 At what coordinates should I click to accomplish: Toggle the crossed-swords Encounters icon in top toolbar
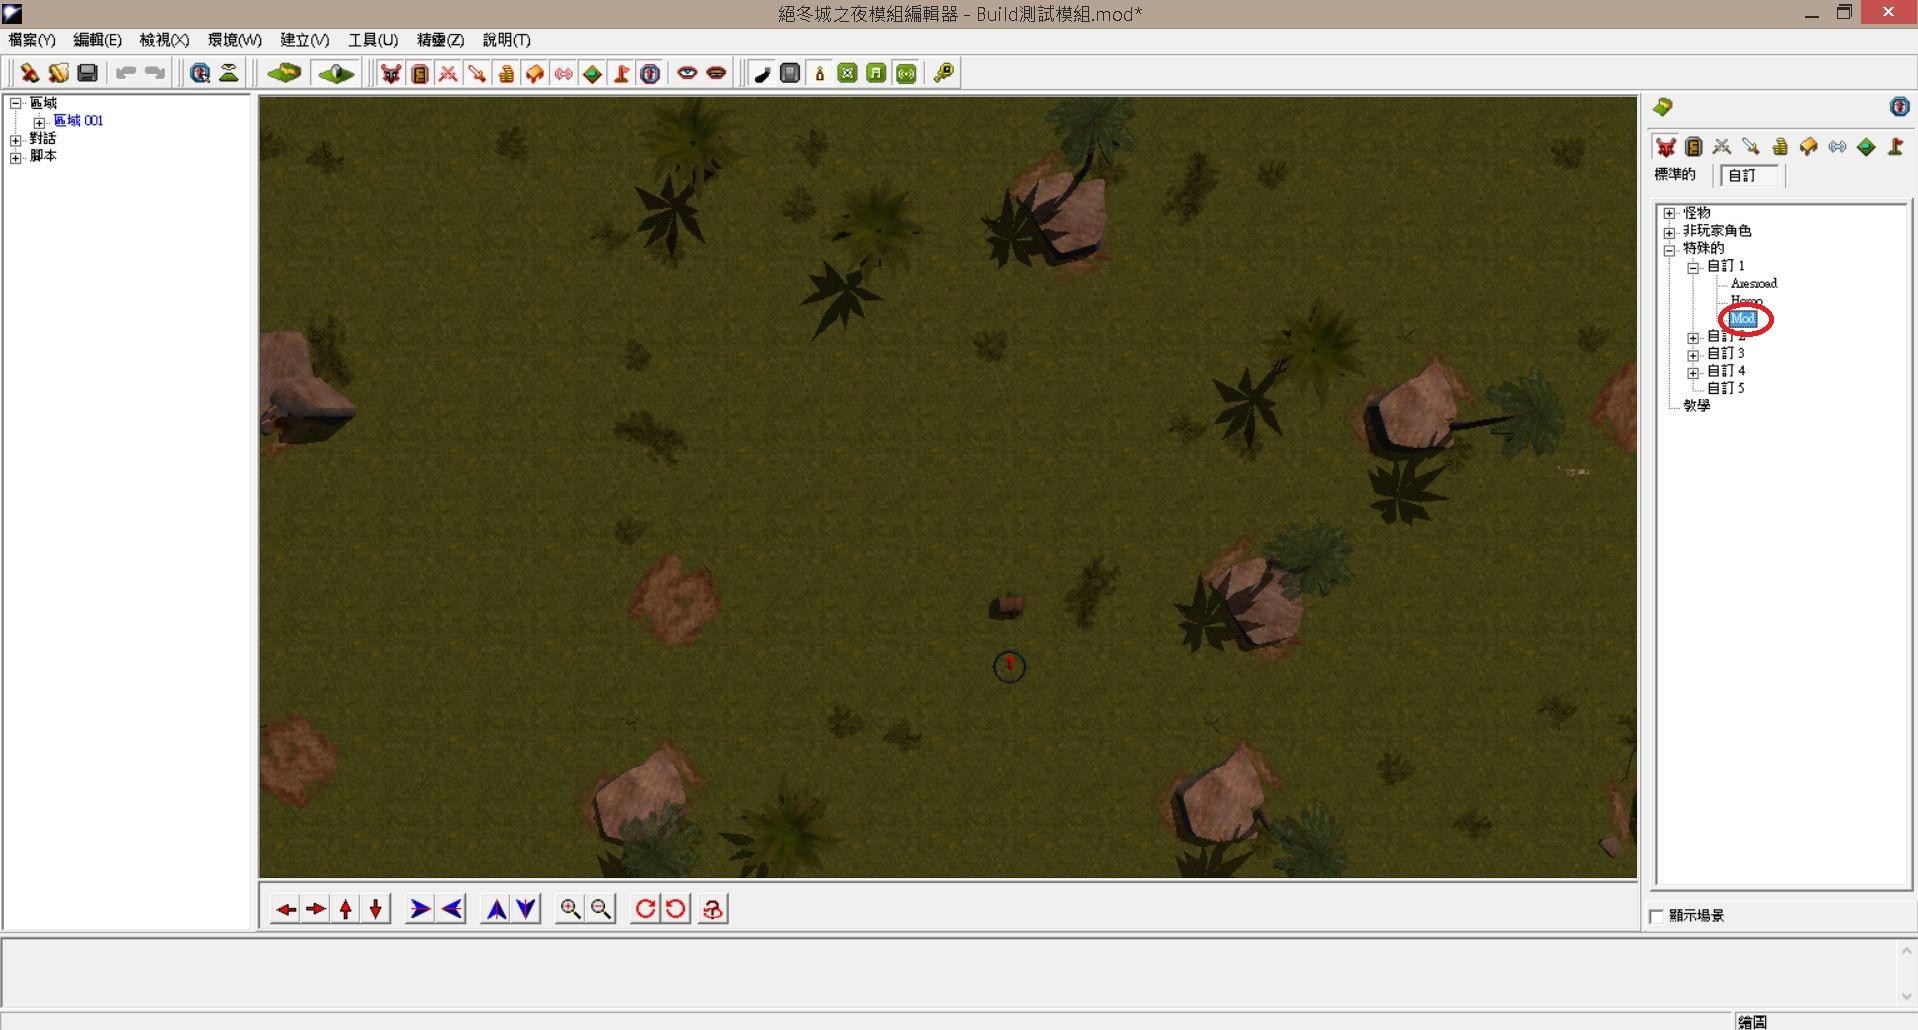(x=449, y=73)
